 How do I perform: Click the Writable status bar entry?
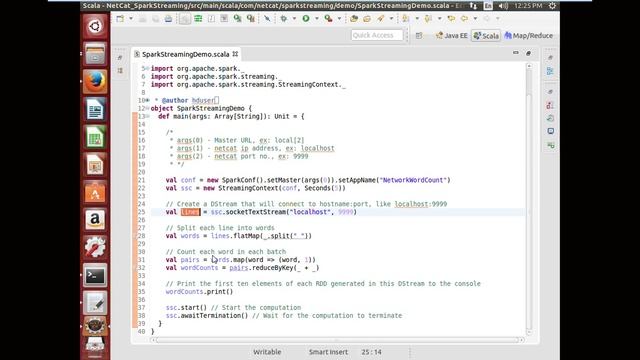[267, 352]
